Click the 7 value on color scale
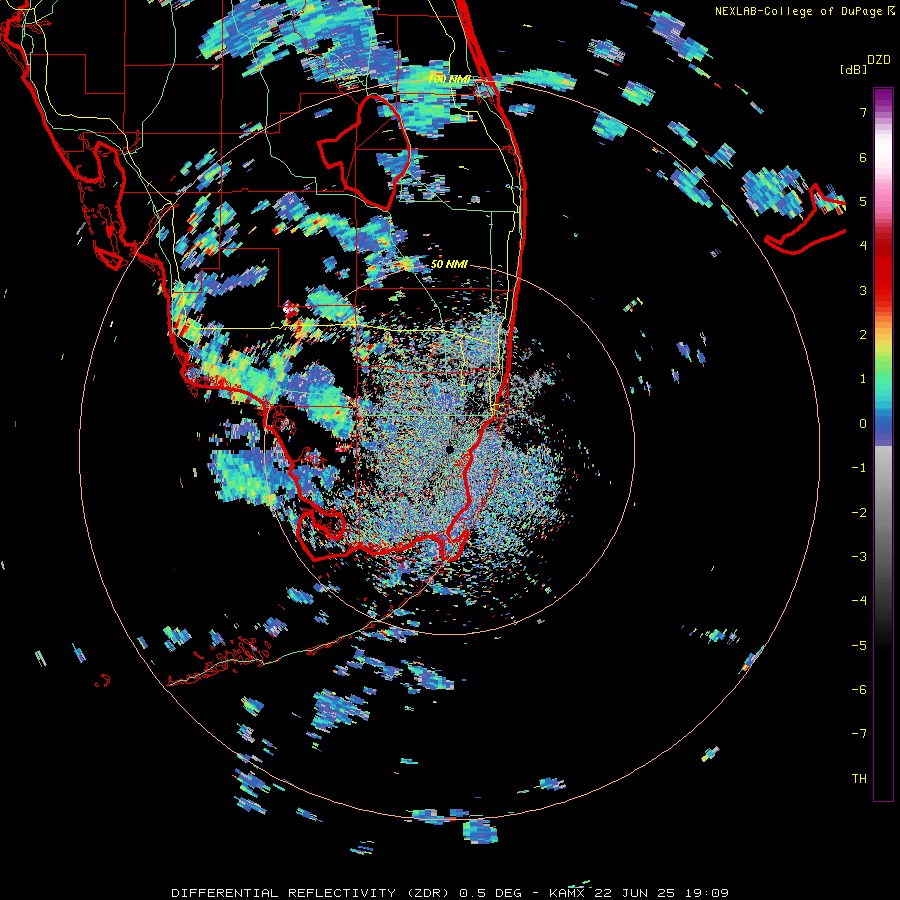Viewport: 900px width, 900px height. (x=863, y=112)
